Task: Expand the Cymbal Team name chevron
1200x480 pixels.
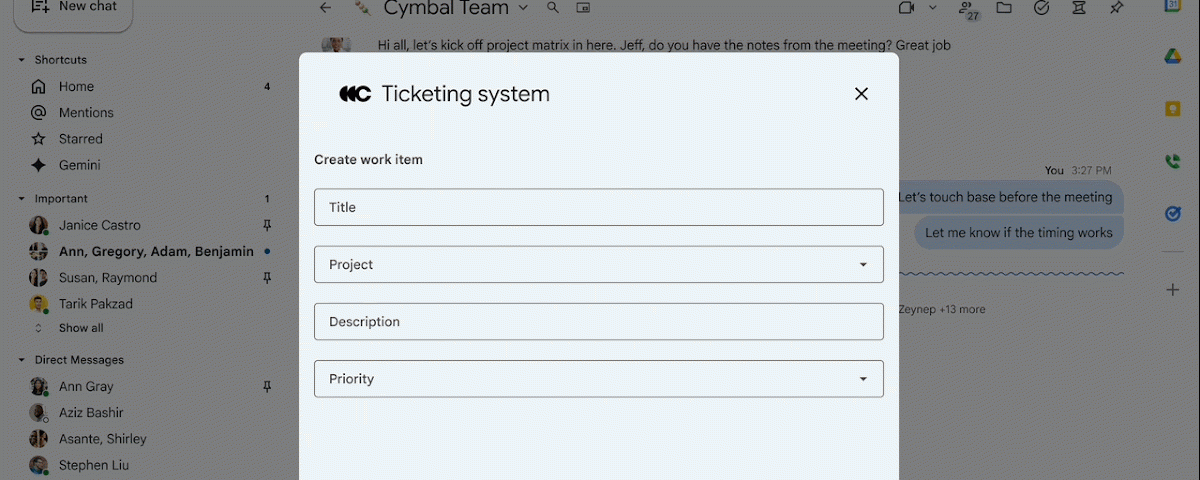Action: [524, 8]
